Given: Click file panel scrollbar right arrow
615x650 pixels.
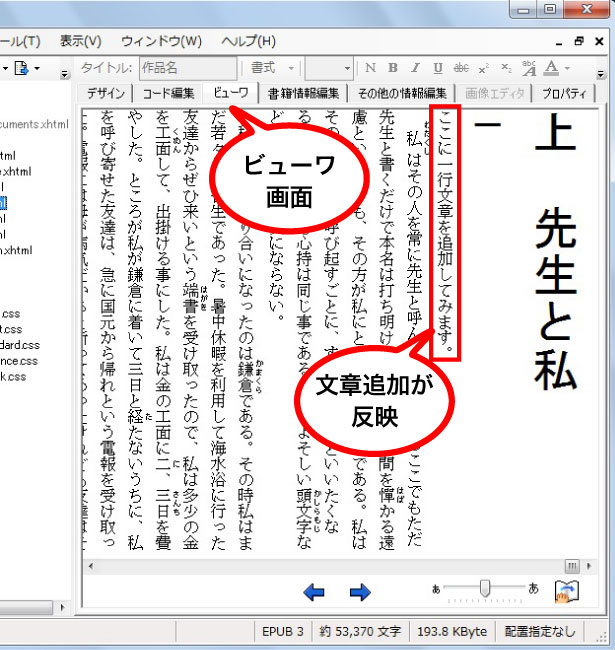Looking at the screenshot, I should coord(63,607).
